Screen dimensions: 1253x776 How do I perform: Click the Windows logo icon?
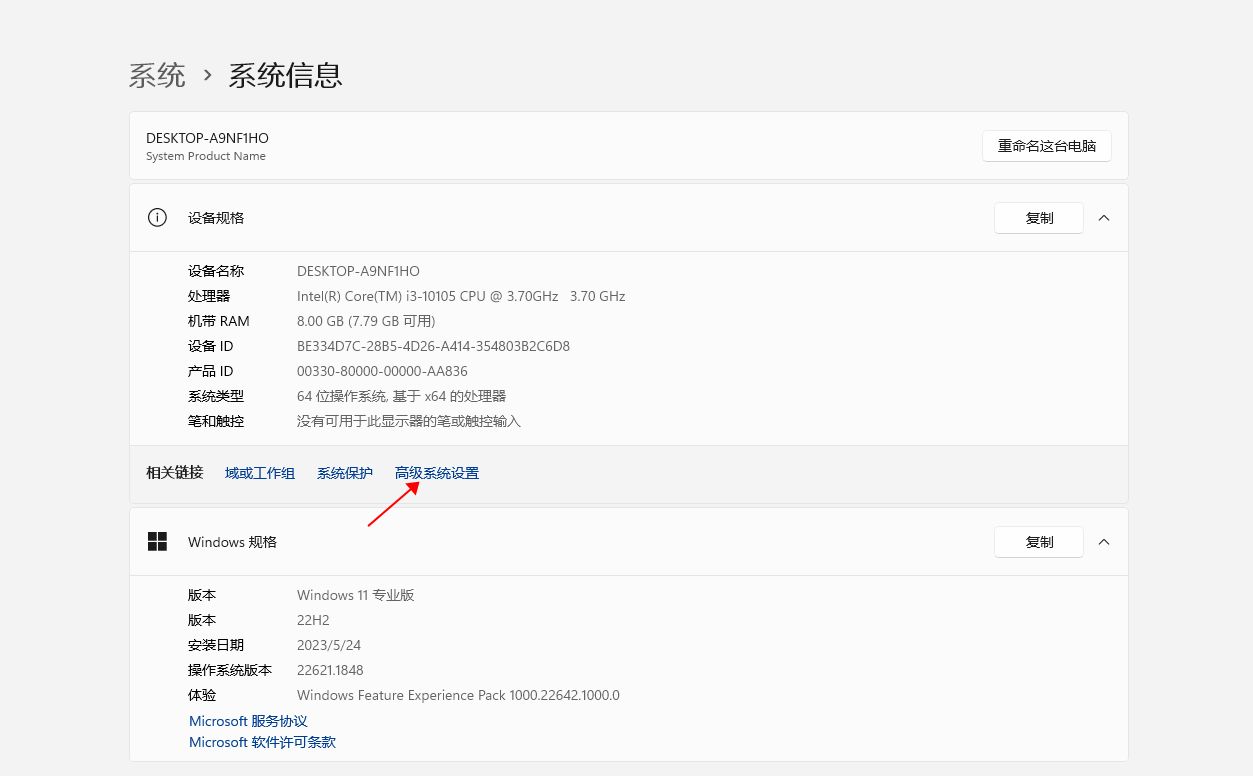coord(157,542)
